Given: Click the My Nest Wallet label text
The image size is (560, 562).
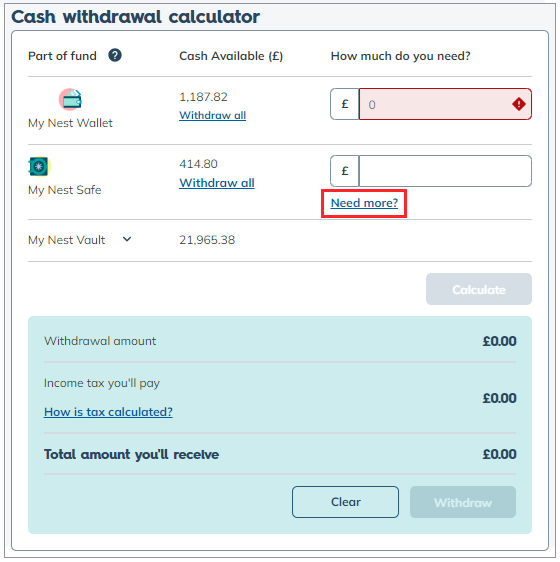Looking at the screenshot, I should click(70, 123).
